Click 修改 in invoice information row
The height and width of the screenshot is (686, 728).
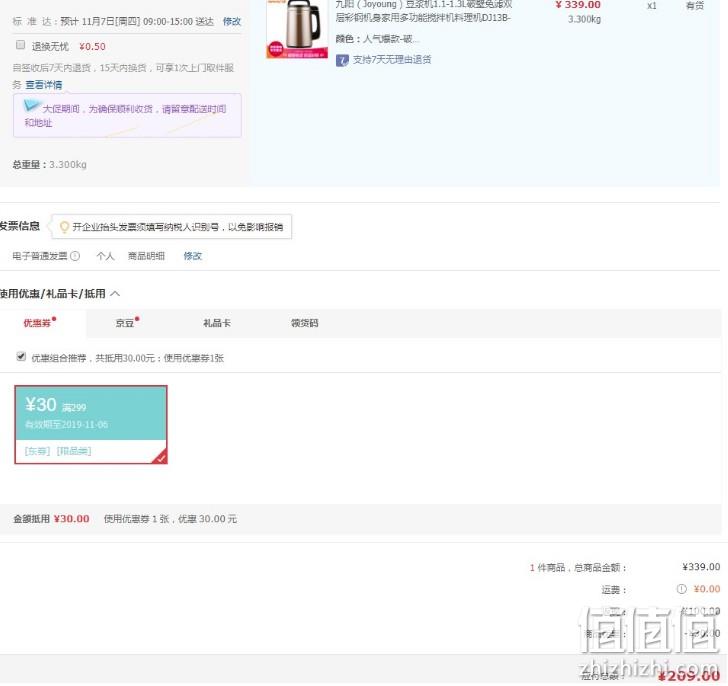point(193,256)
